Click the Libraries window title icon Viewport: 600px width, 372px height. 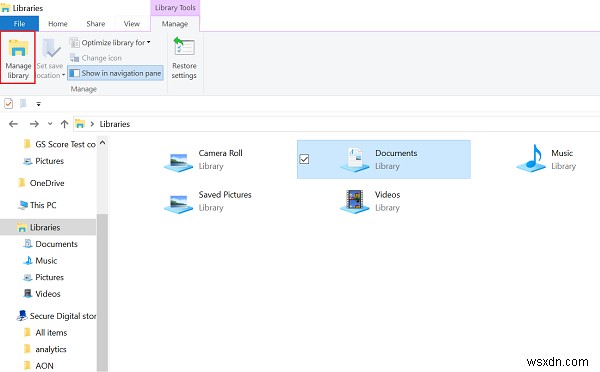[x=5, y=8]
